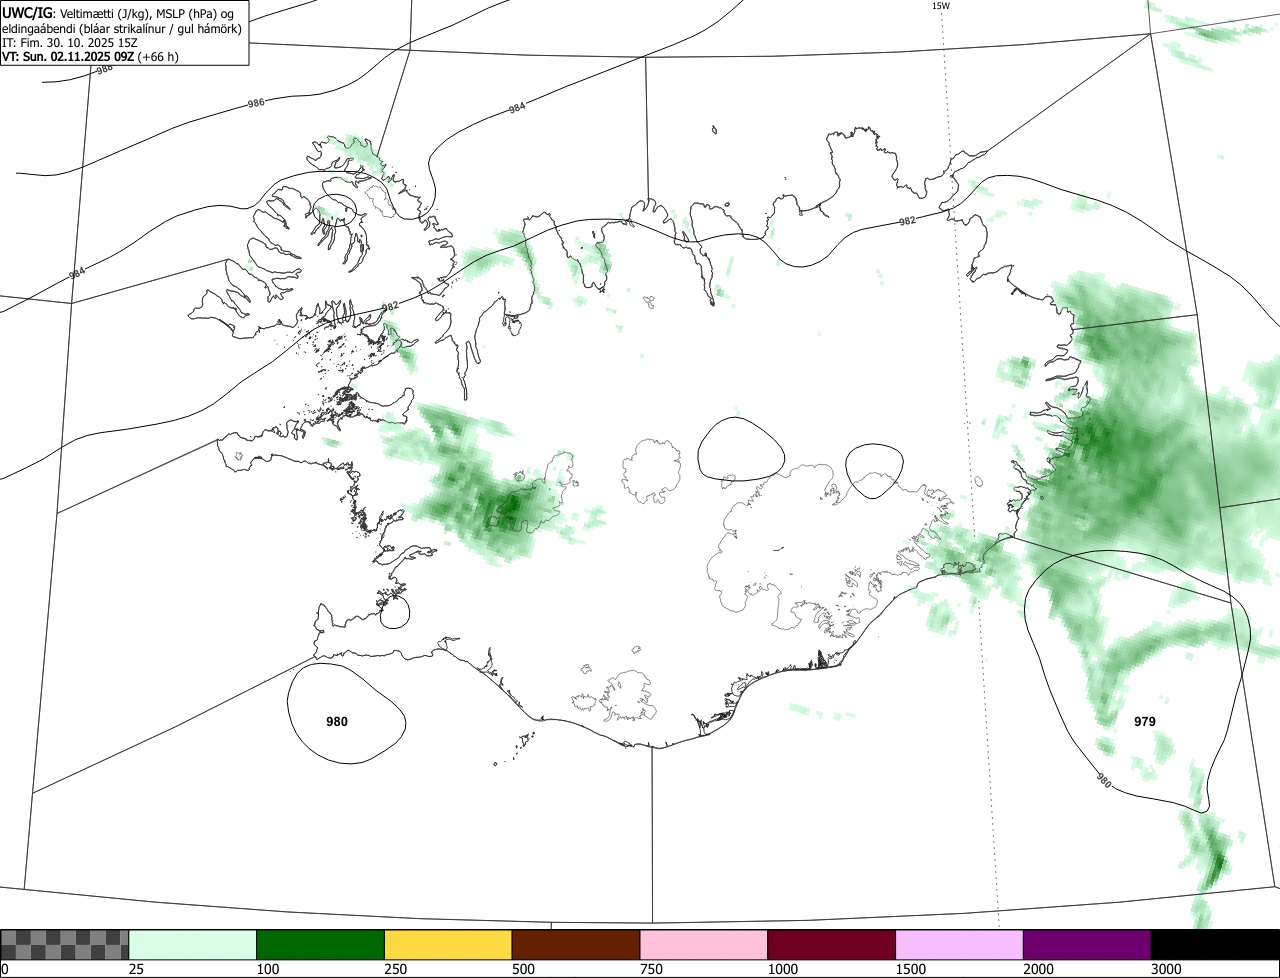This screenshot has width=1280, height=978.
Task: Pick the light pink 750–1000 legend swatch
Action: 704,944
